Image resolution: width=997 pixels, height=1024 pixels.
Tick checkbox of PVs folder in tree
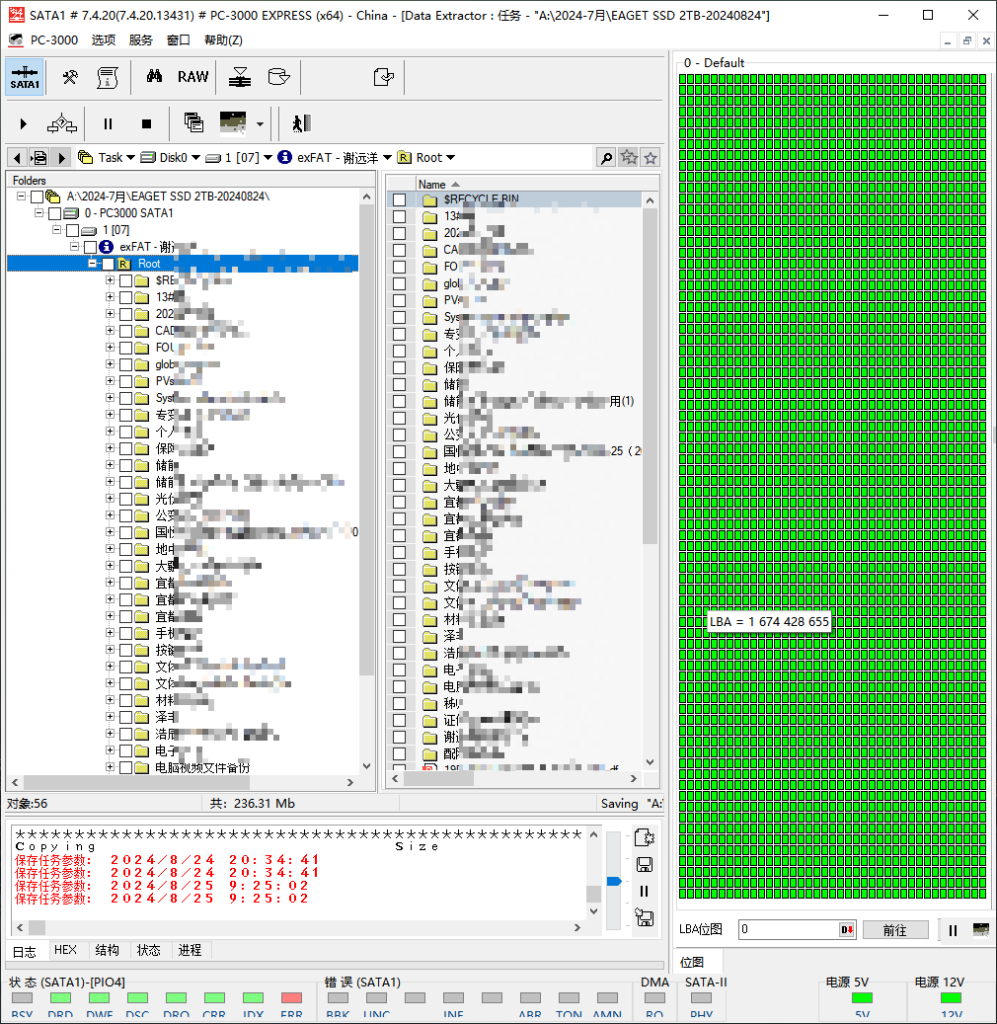point(126,381)
